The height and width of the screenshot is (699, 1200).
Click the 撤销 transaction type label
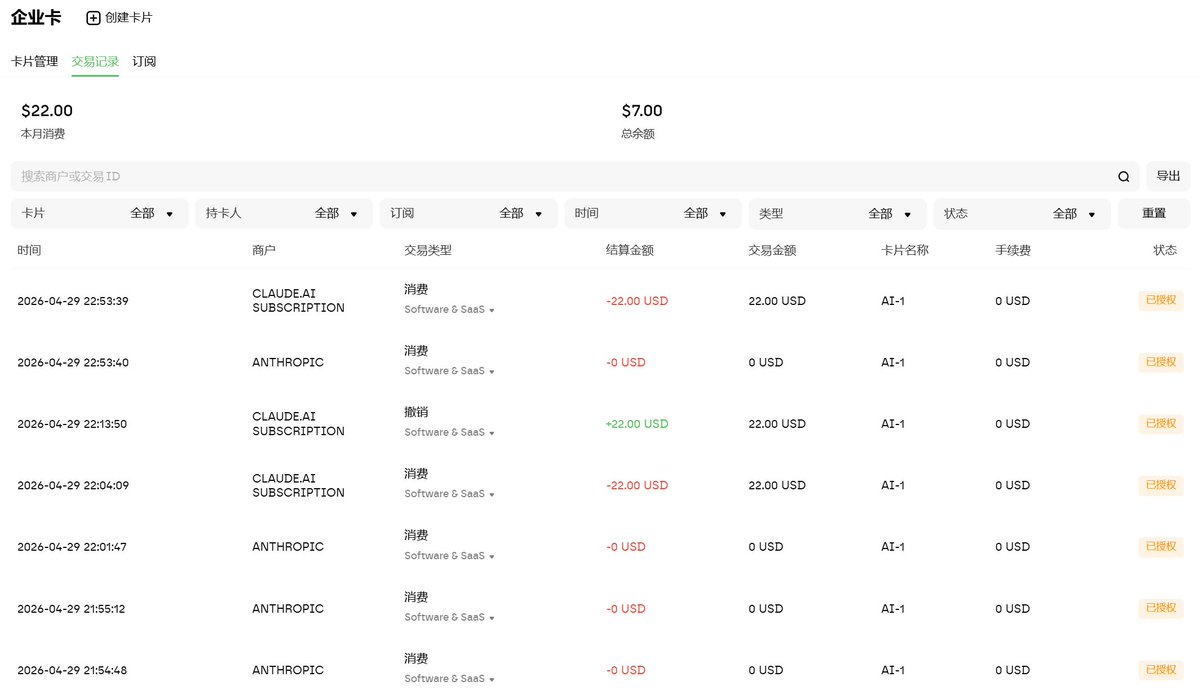coord(416,412)
